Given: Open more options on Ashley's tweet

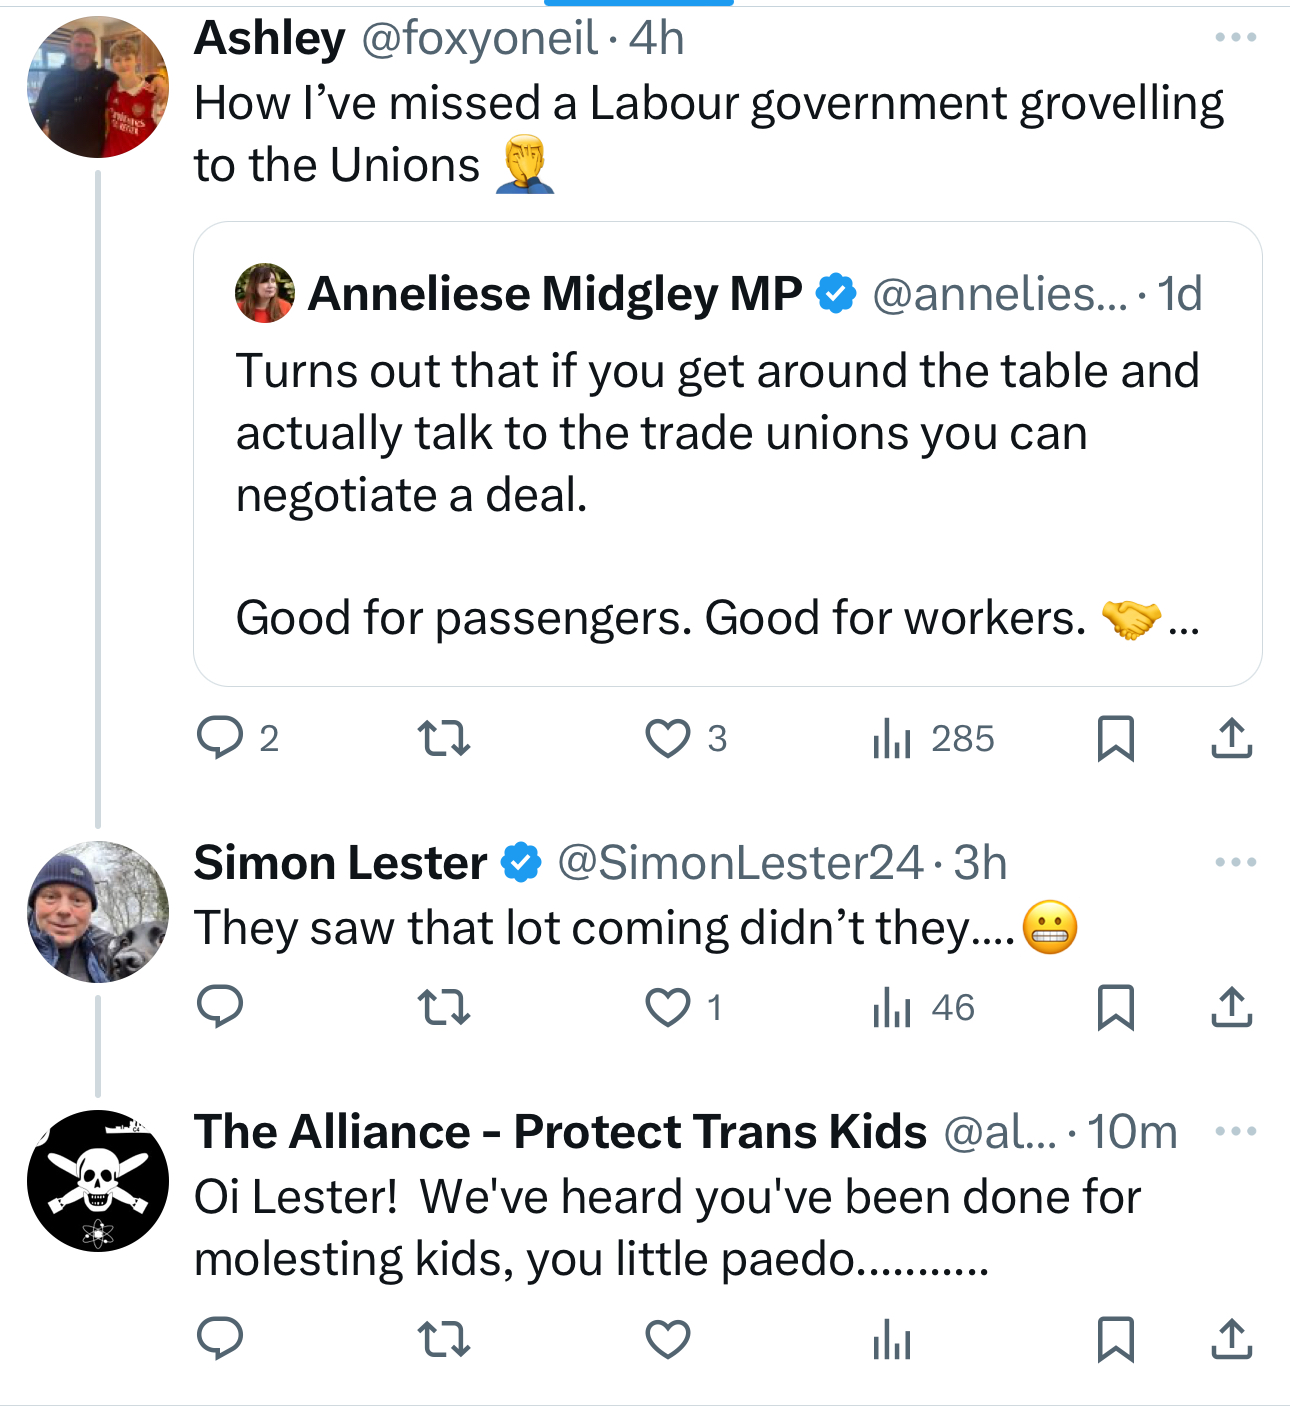Looking at the screenshot, I should coord(1235,38).
